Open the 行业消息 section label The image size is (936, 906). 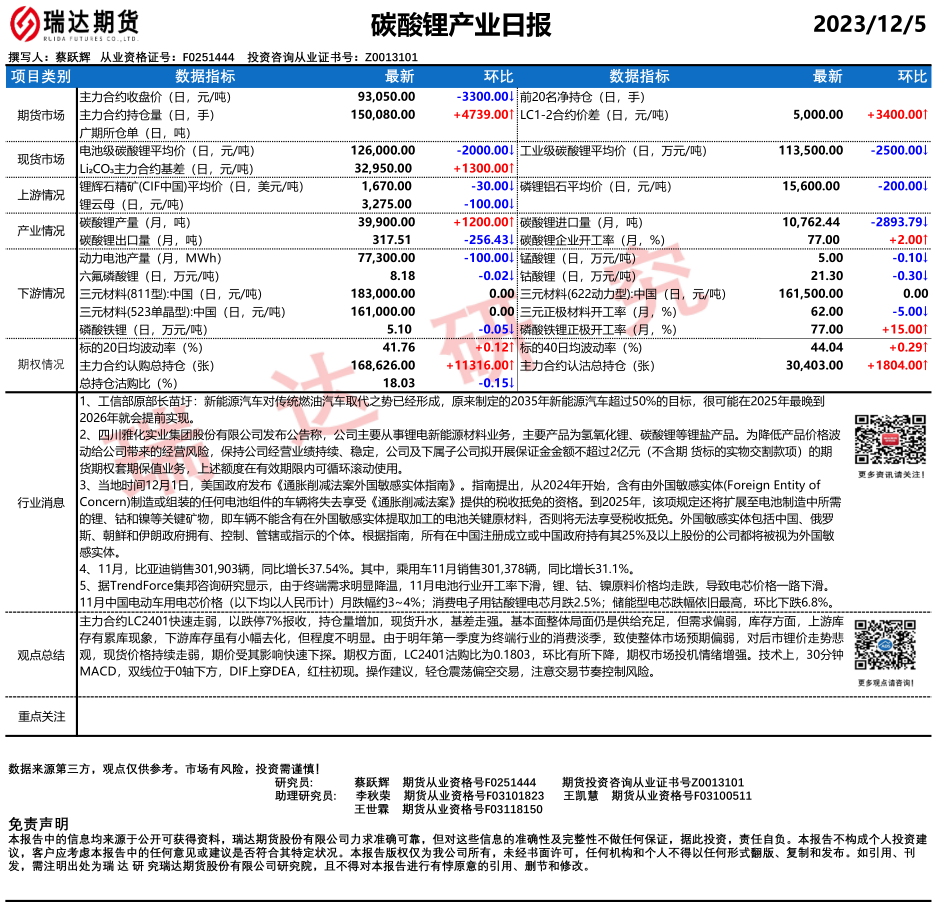41,502
